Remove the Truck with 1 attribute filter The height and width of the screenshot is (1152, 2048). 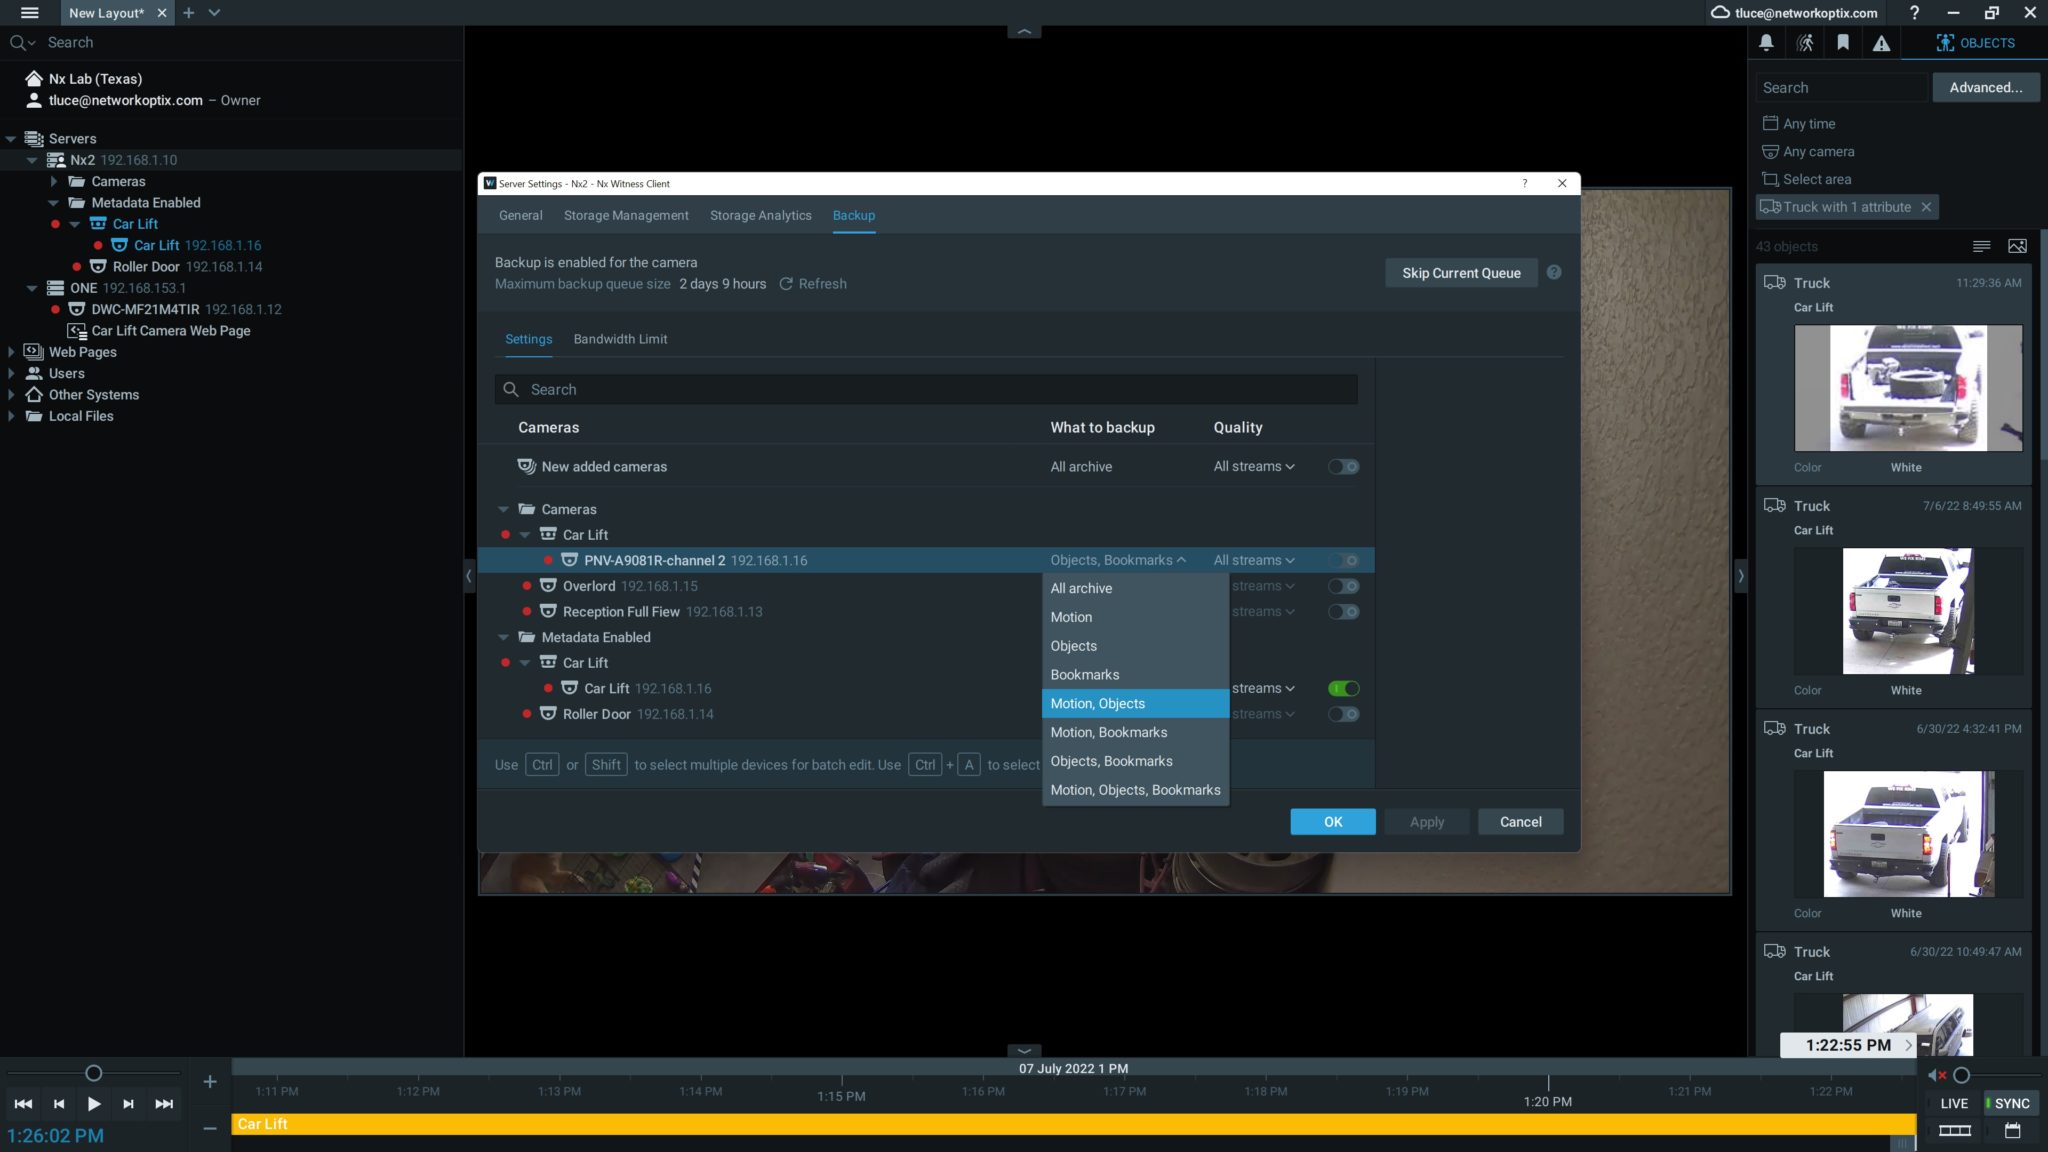click(x=1926, y=207)
